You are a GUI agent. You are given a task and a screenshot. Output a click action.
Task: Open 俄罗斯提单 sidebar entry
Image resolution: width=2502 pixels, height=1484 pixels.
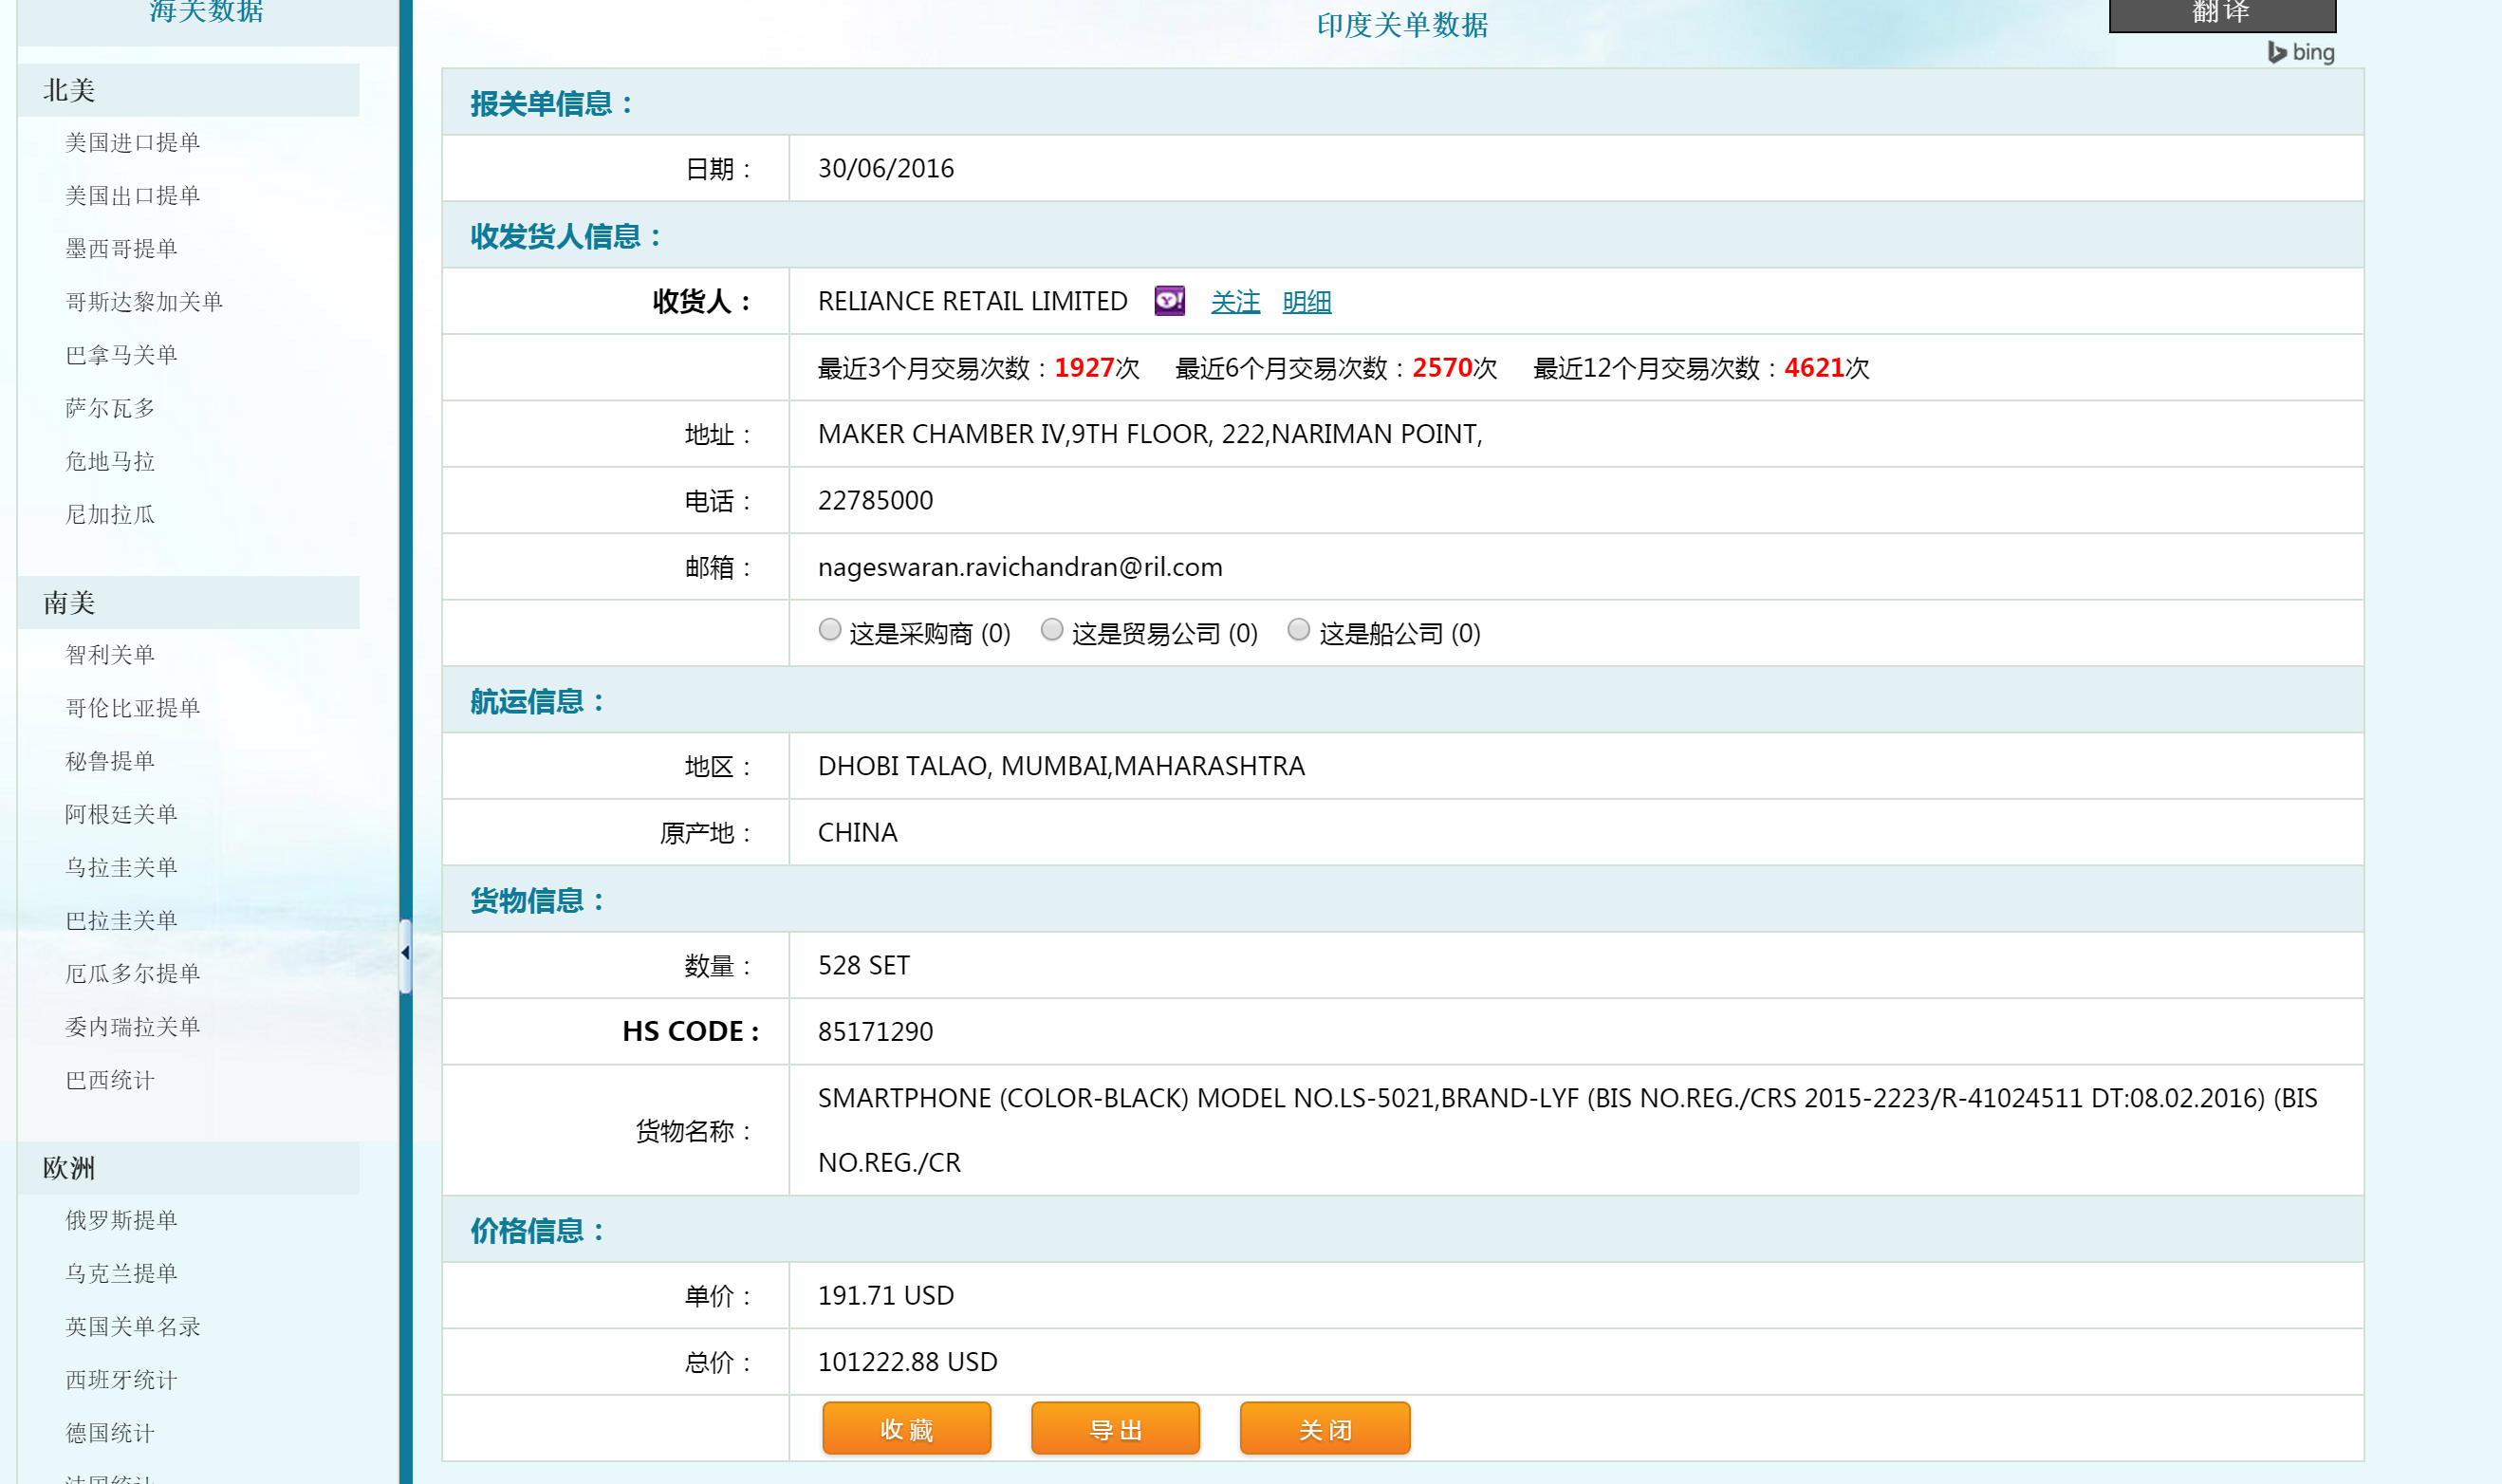[x=121, y=1220]
